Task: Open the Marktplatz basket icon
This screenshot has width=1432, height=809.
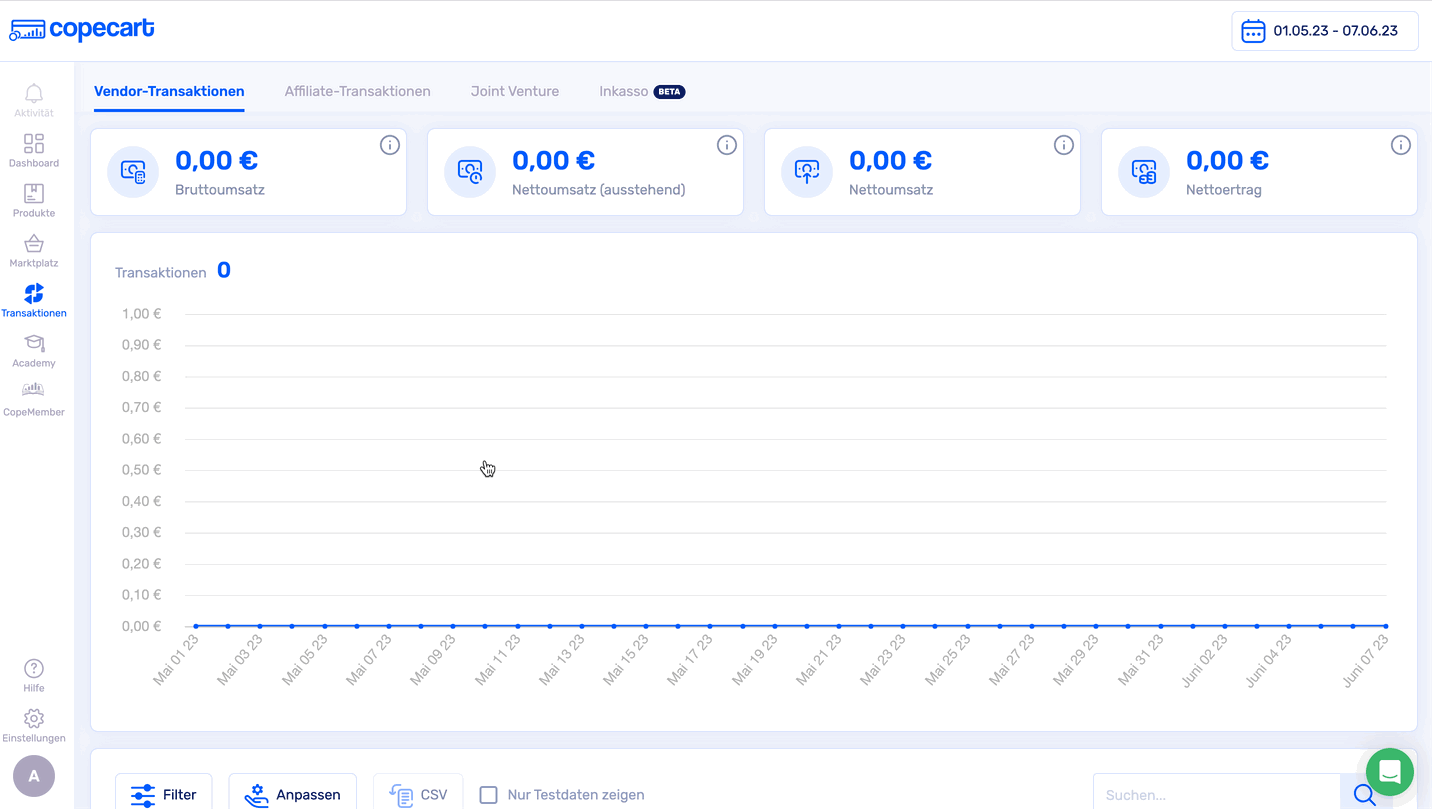Action: [x=34, y=244]
